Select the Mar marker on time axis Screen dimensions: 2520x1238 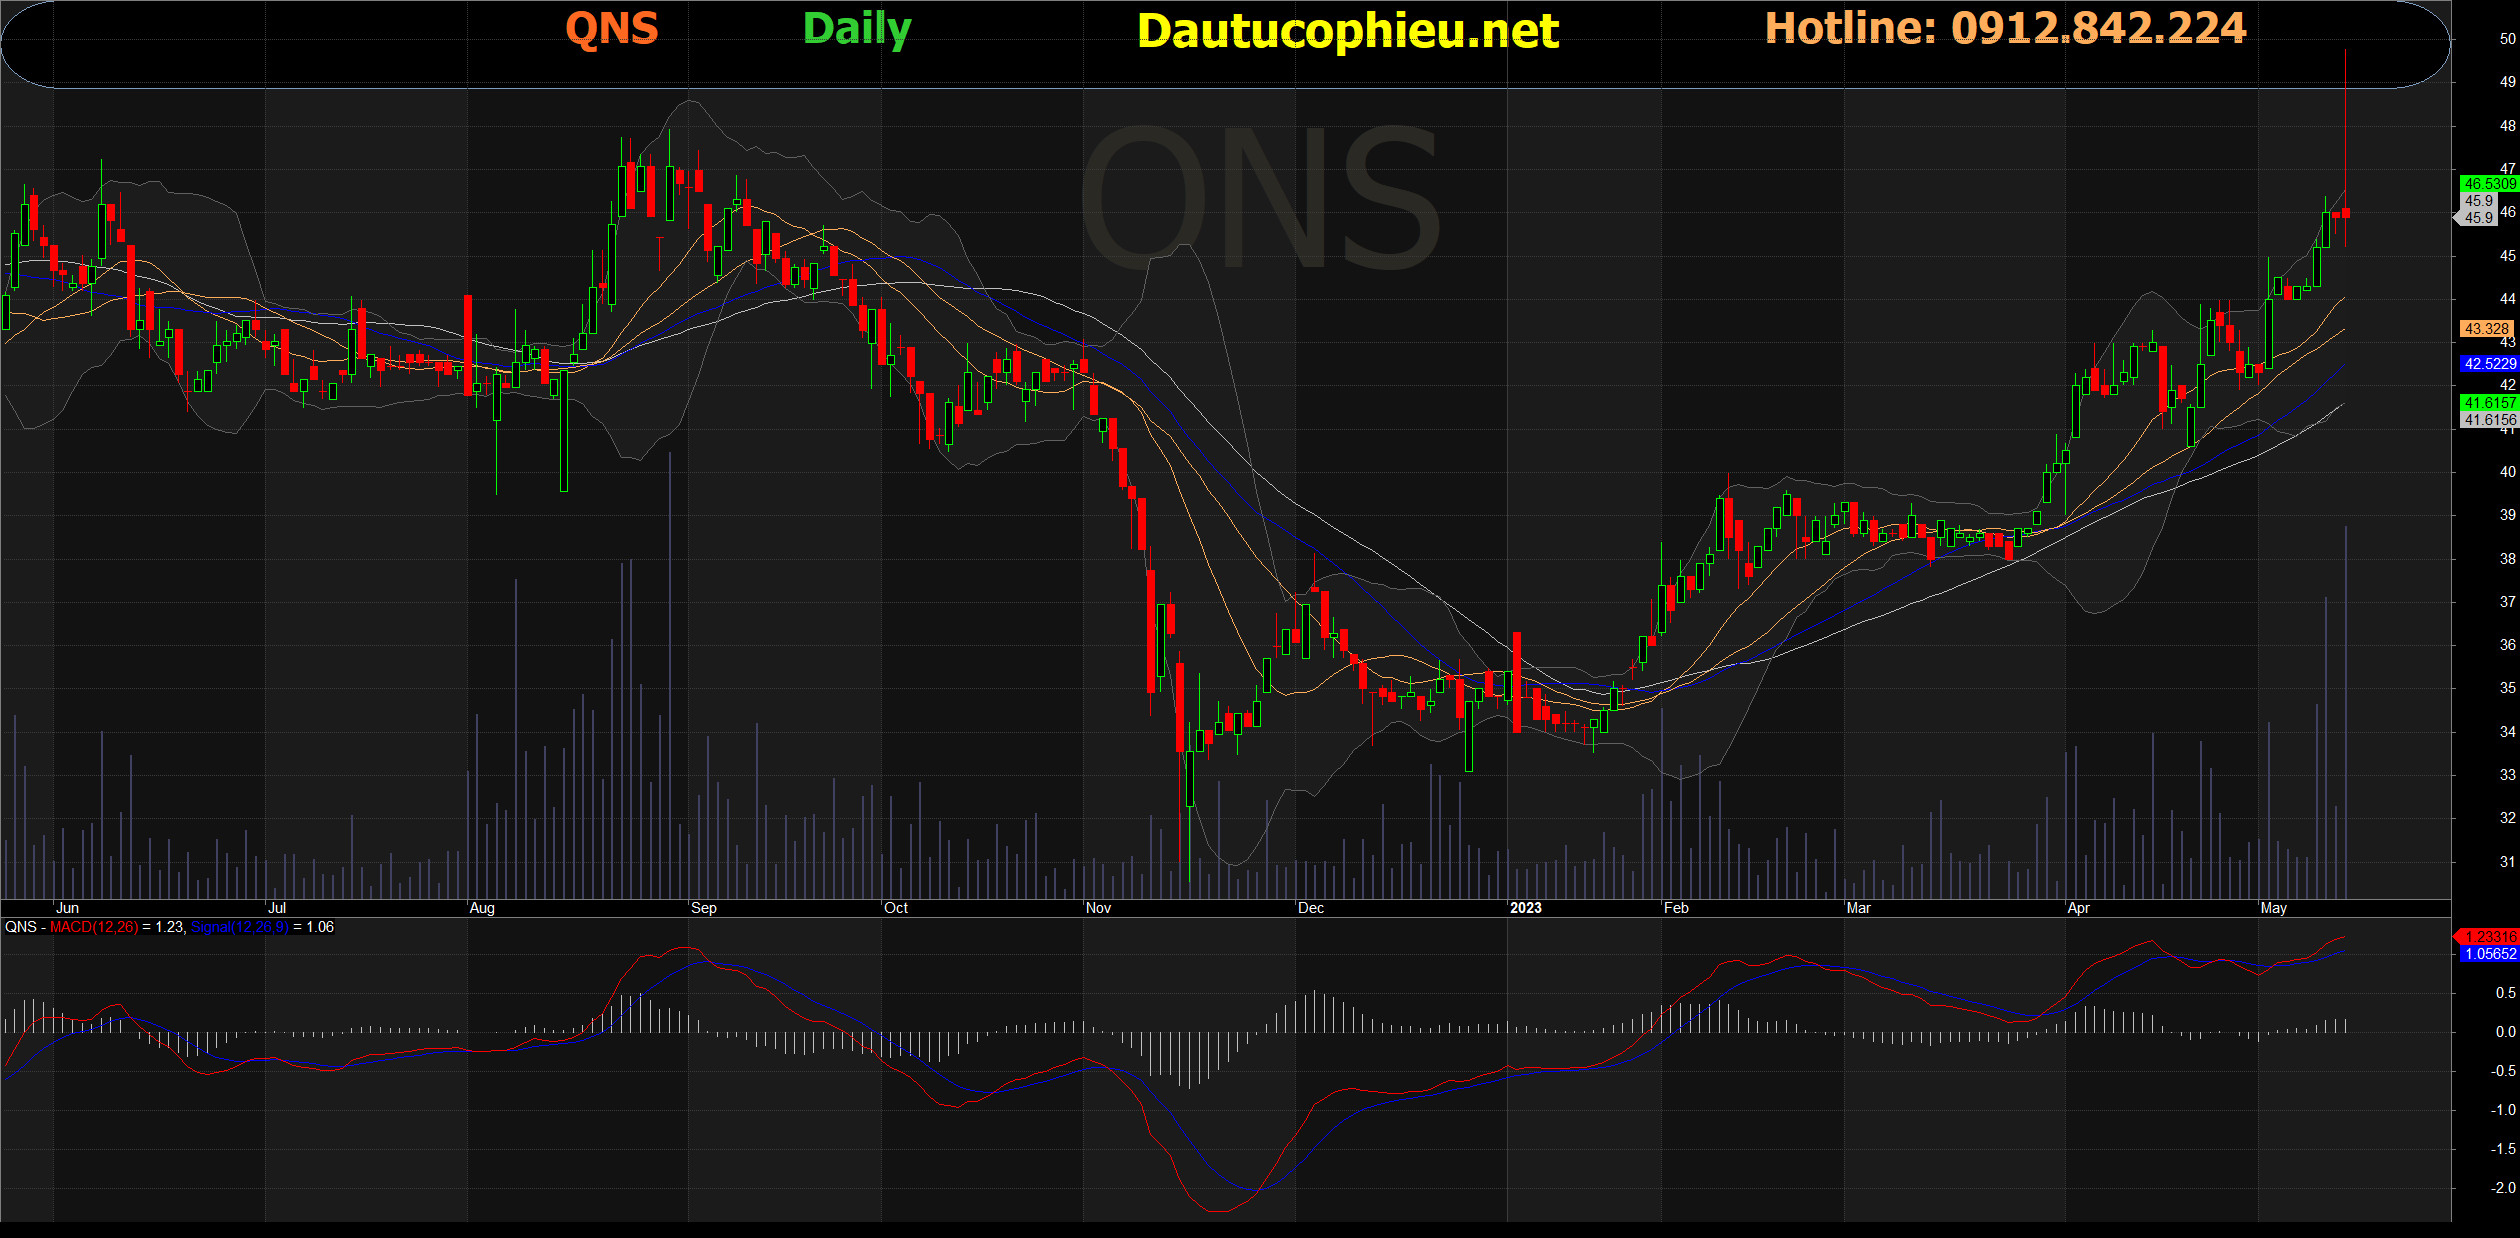point(1858,908)
